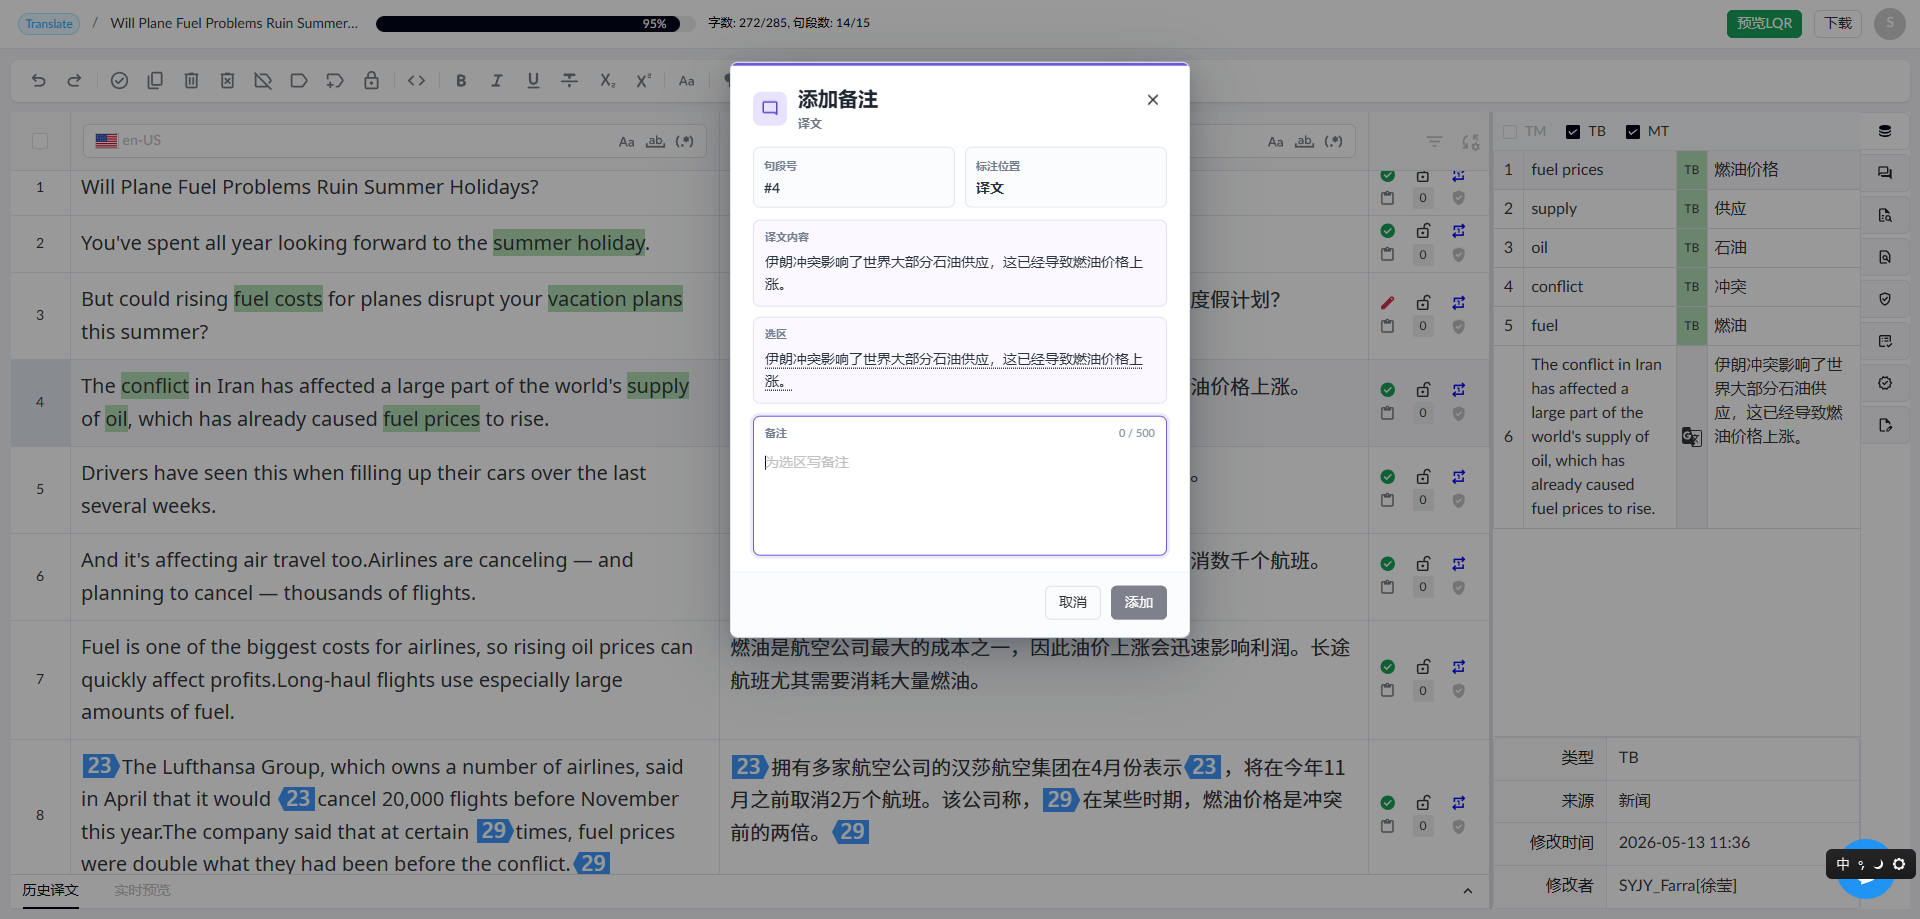The height and width of the screenshot is (919, 1920).
Task: Click the undo arrow in toolbar
Action: coord(39,81)
